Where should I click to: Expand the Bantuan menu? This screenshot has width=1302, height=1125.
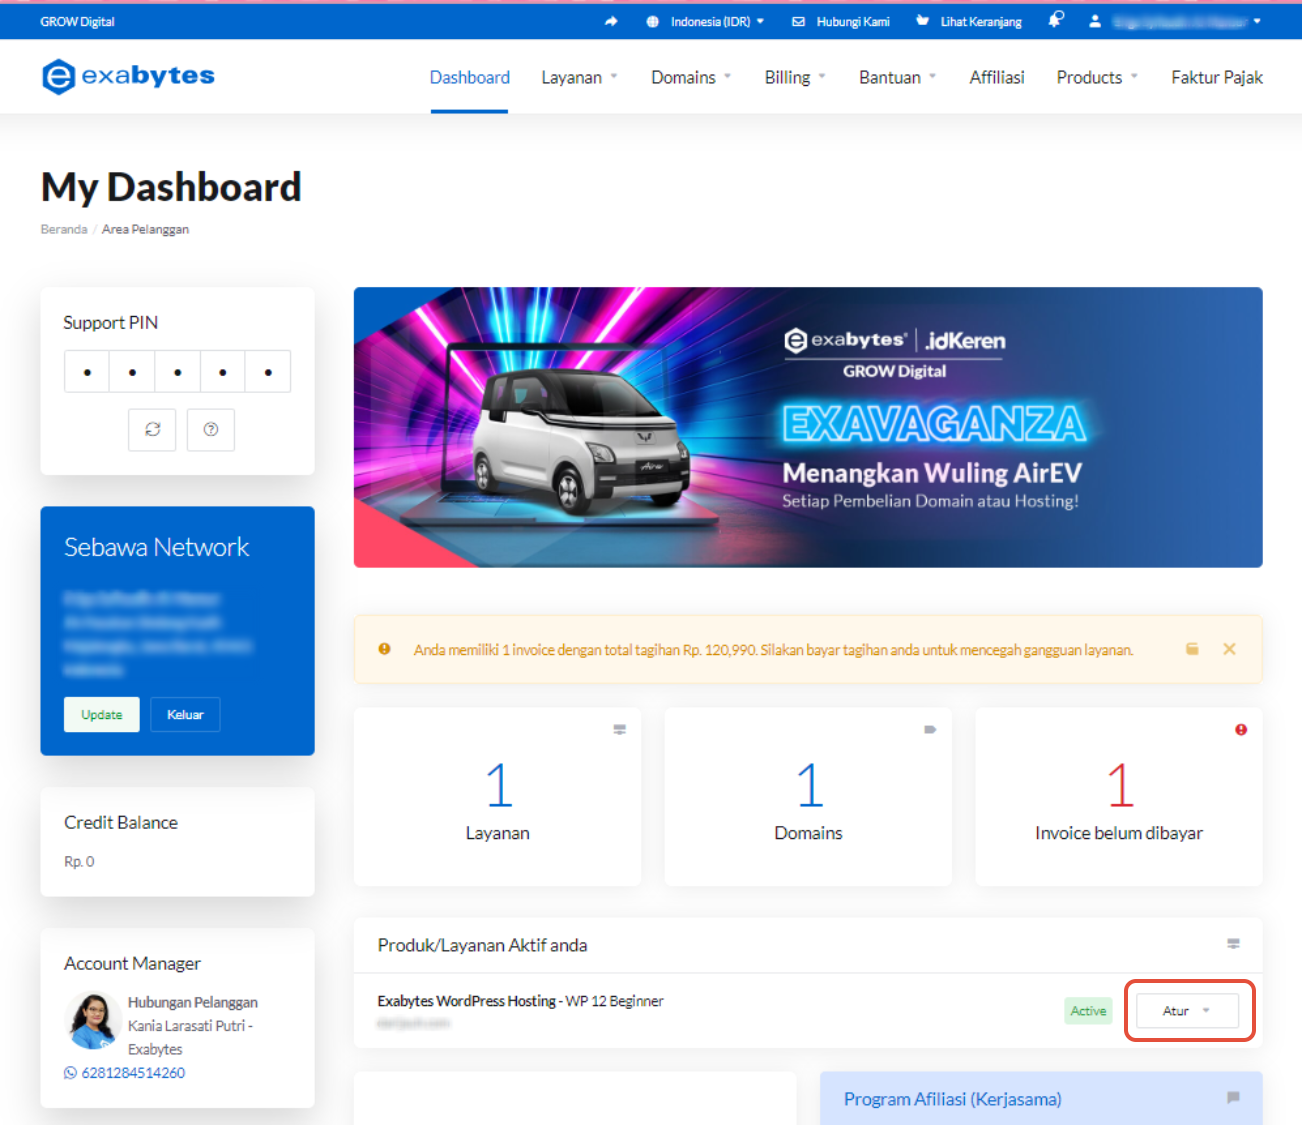[x=897, y=77]
